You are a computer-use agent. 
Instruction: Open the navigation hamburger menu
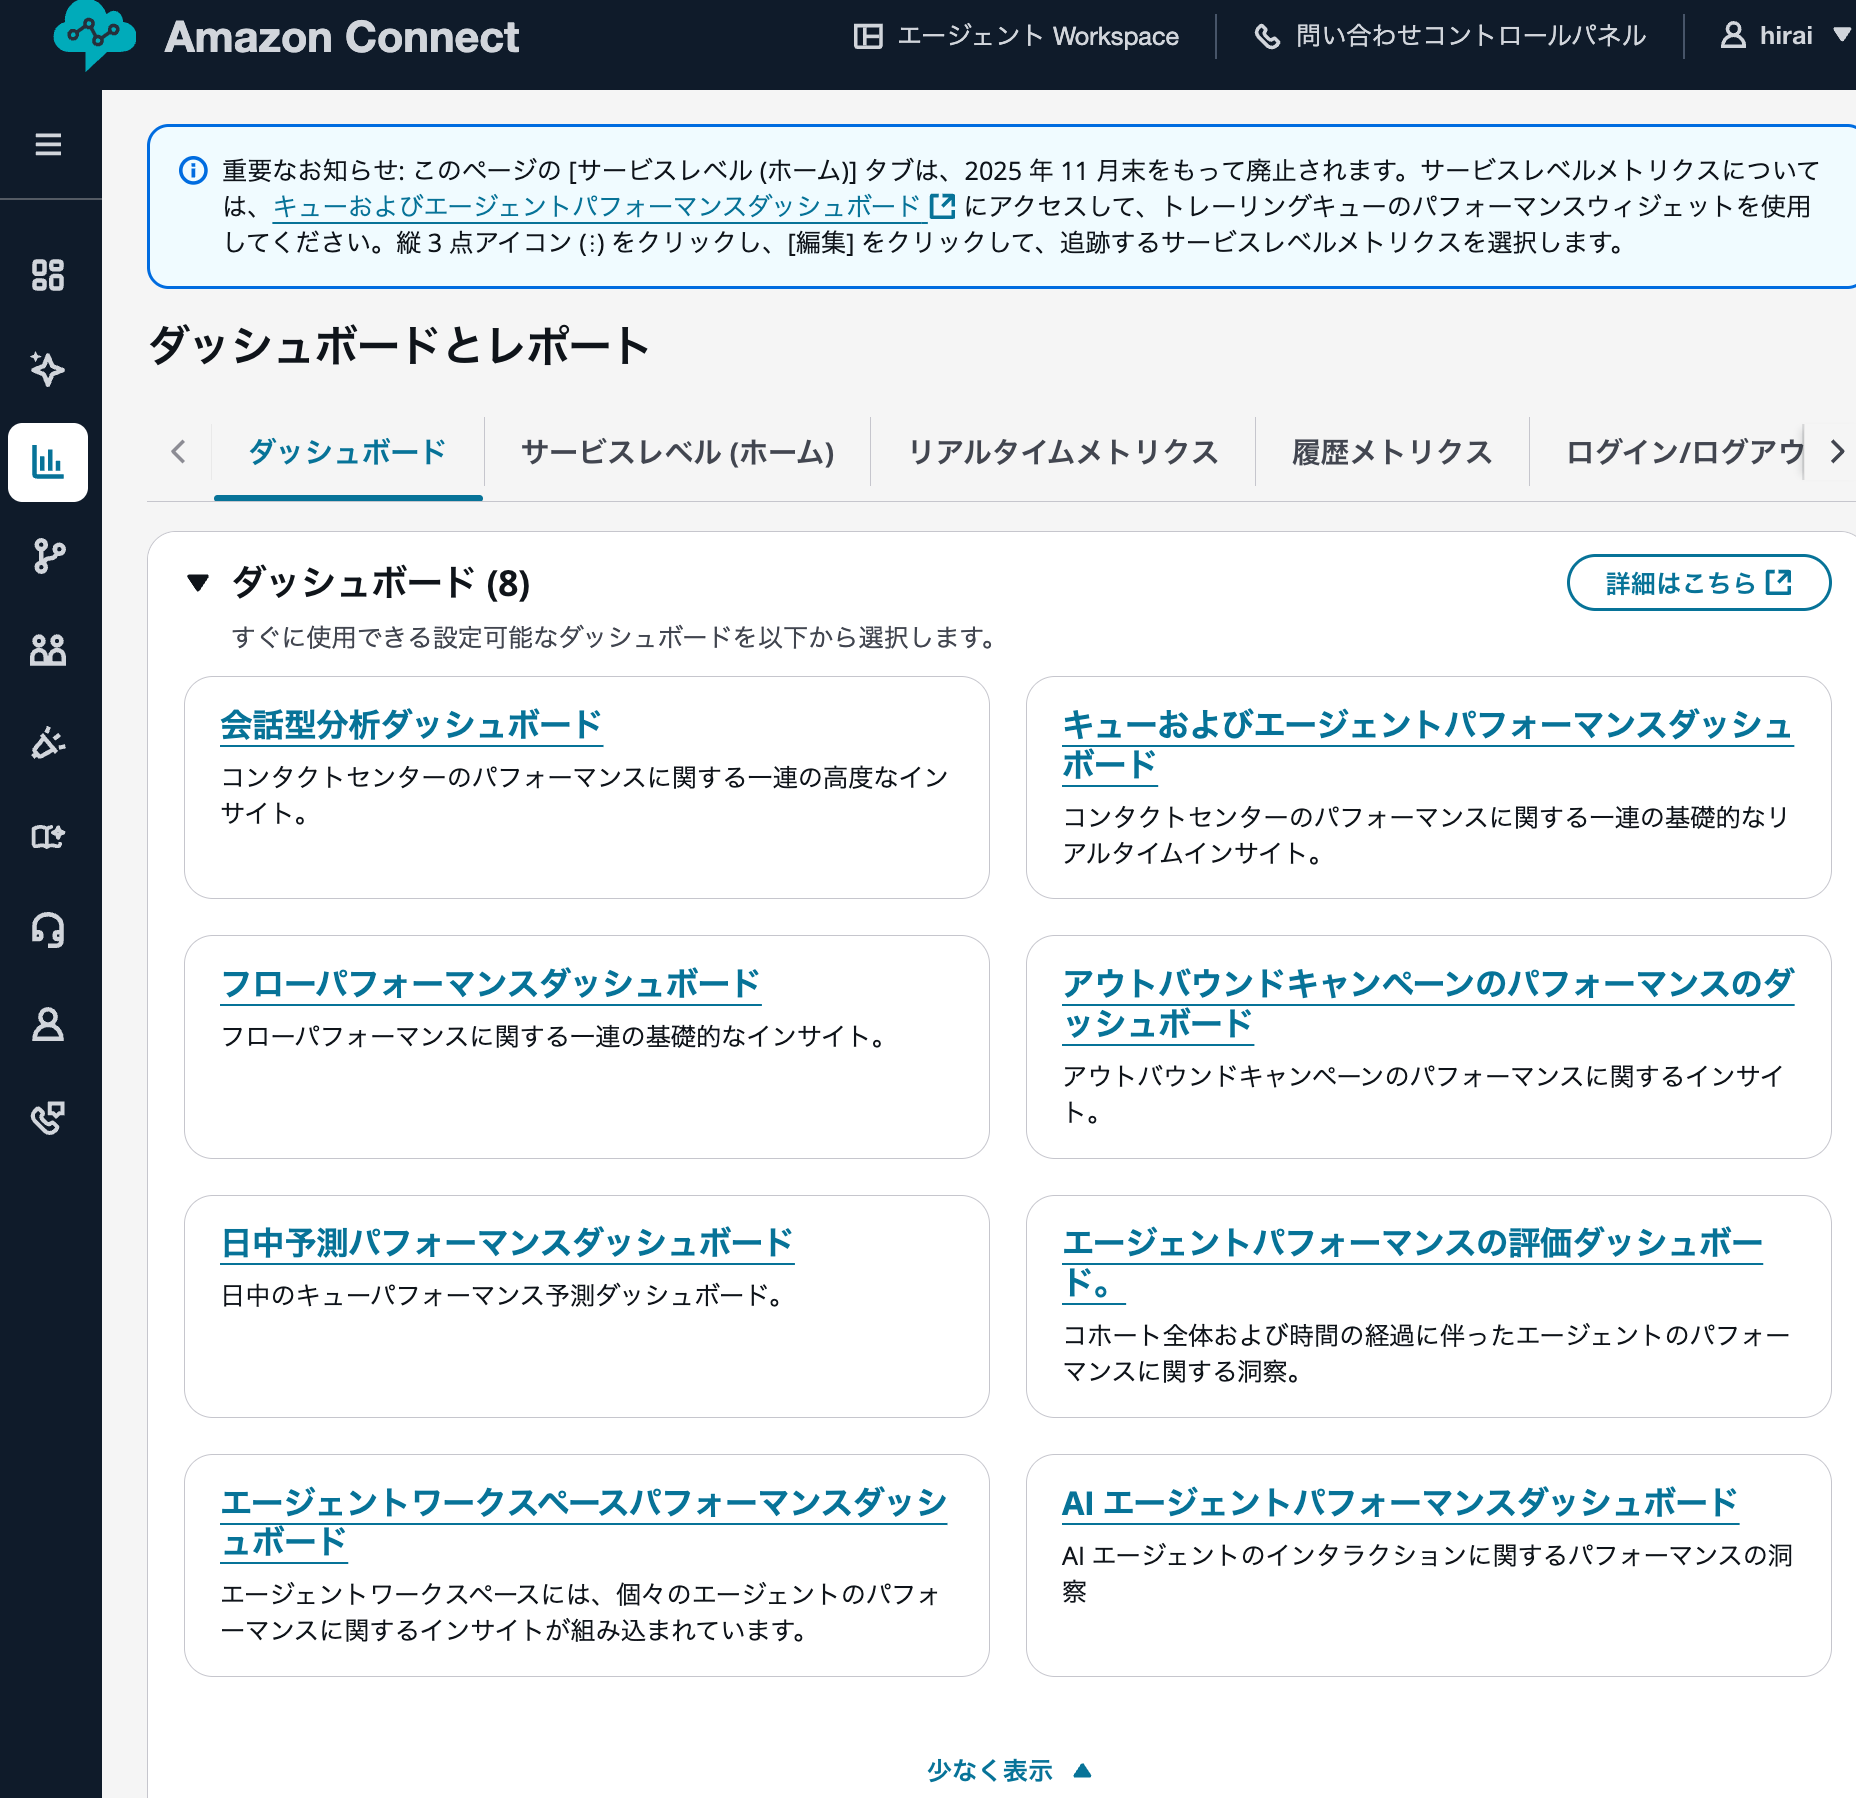(x=48, y=145)
